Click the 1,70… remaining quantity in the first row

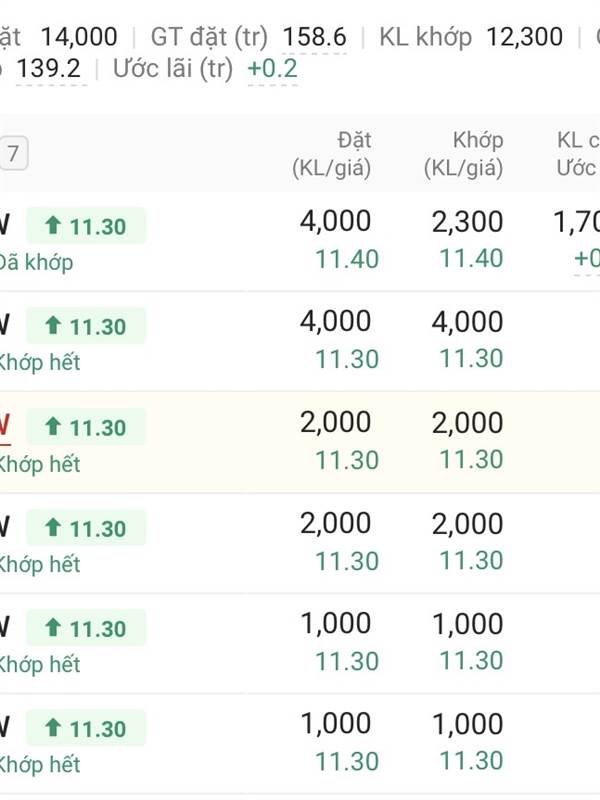click(577, 222)
